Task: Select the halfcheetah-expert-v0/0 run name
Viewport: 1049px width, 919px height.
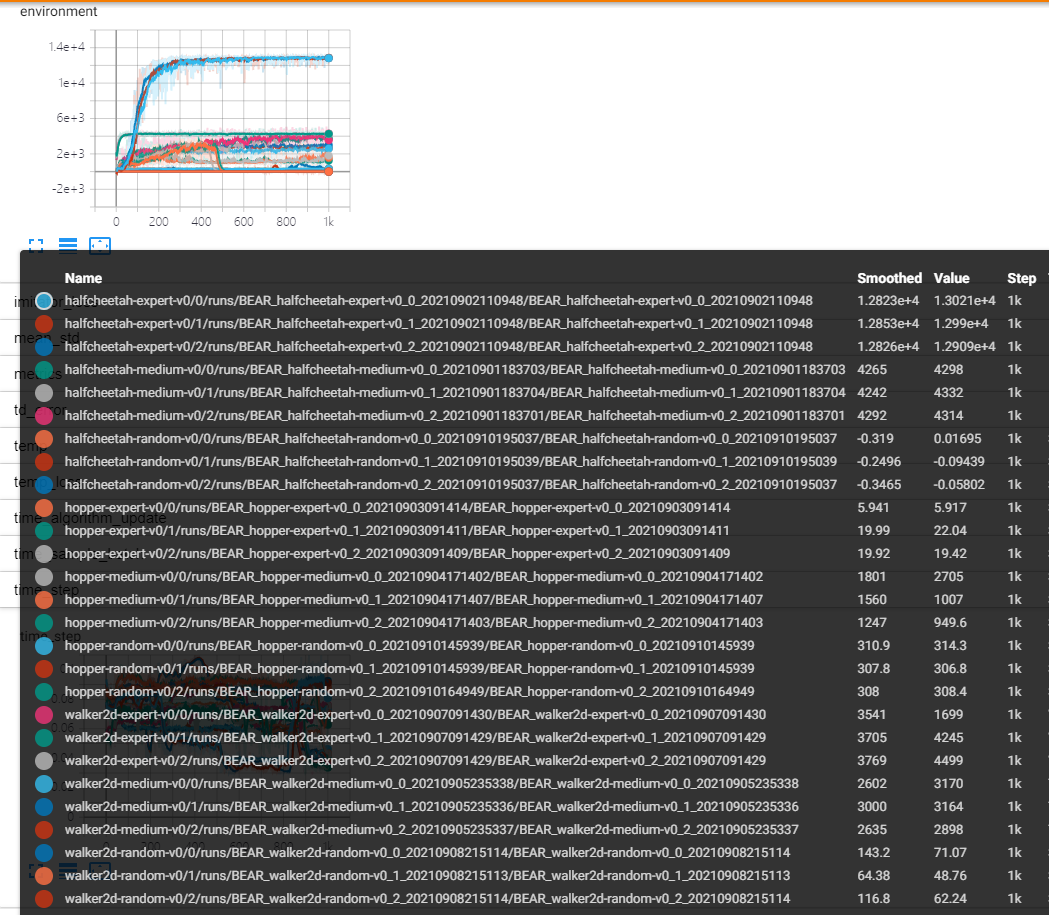Action: click(438, 301)
